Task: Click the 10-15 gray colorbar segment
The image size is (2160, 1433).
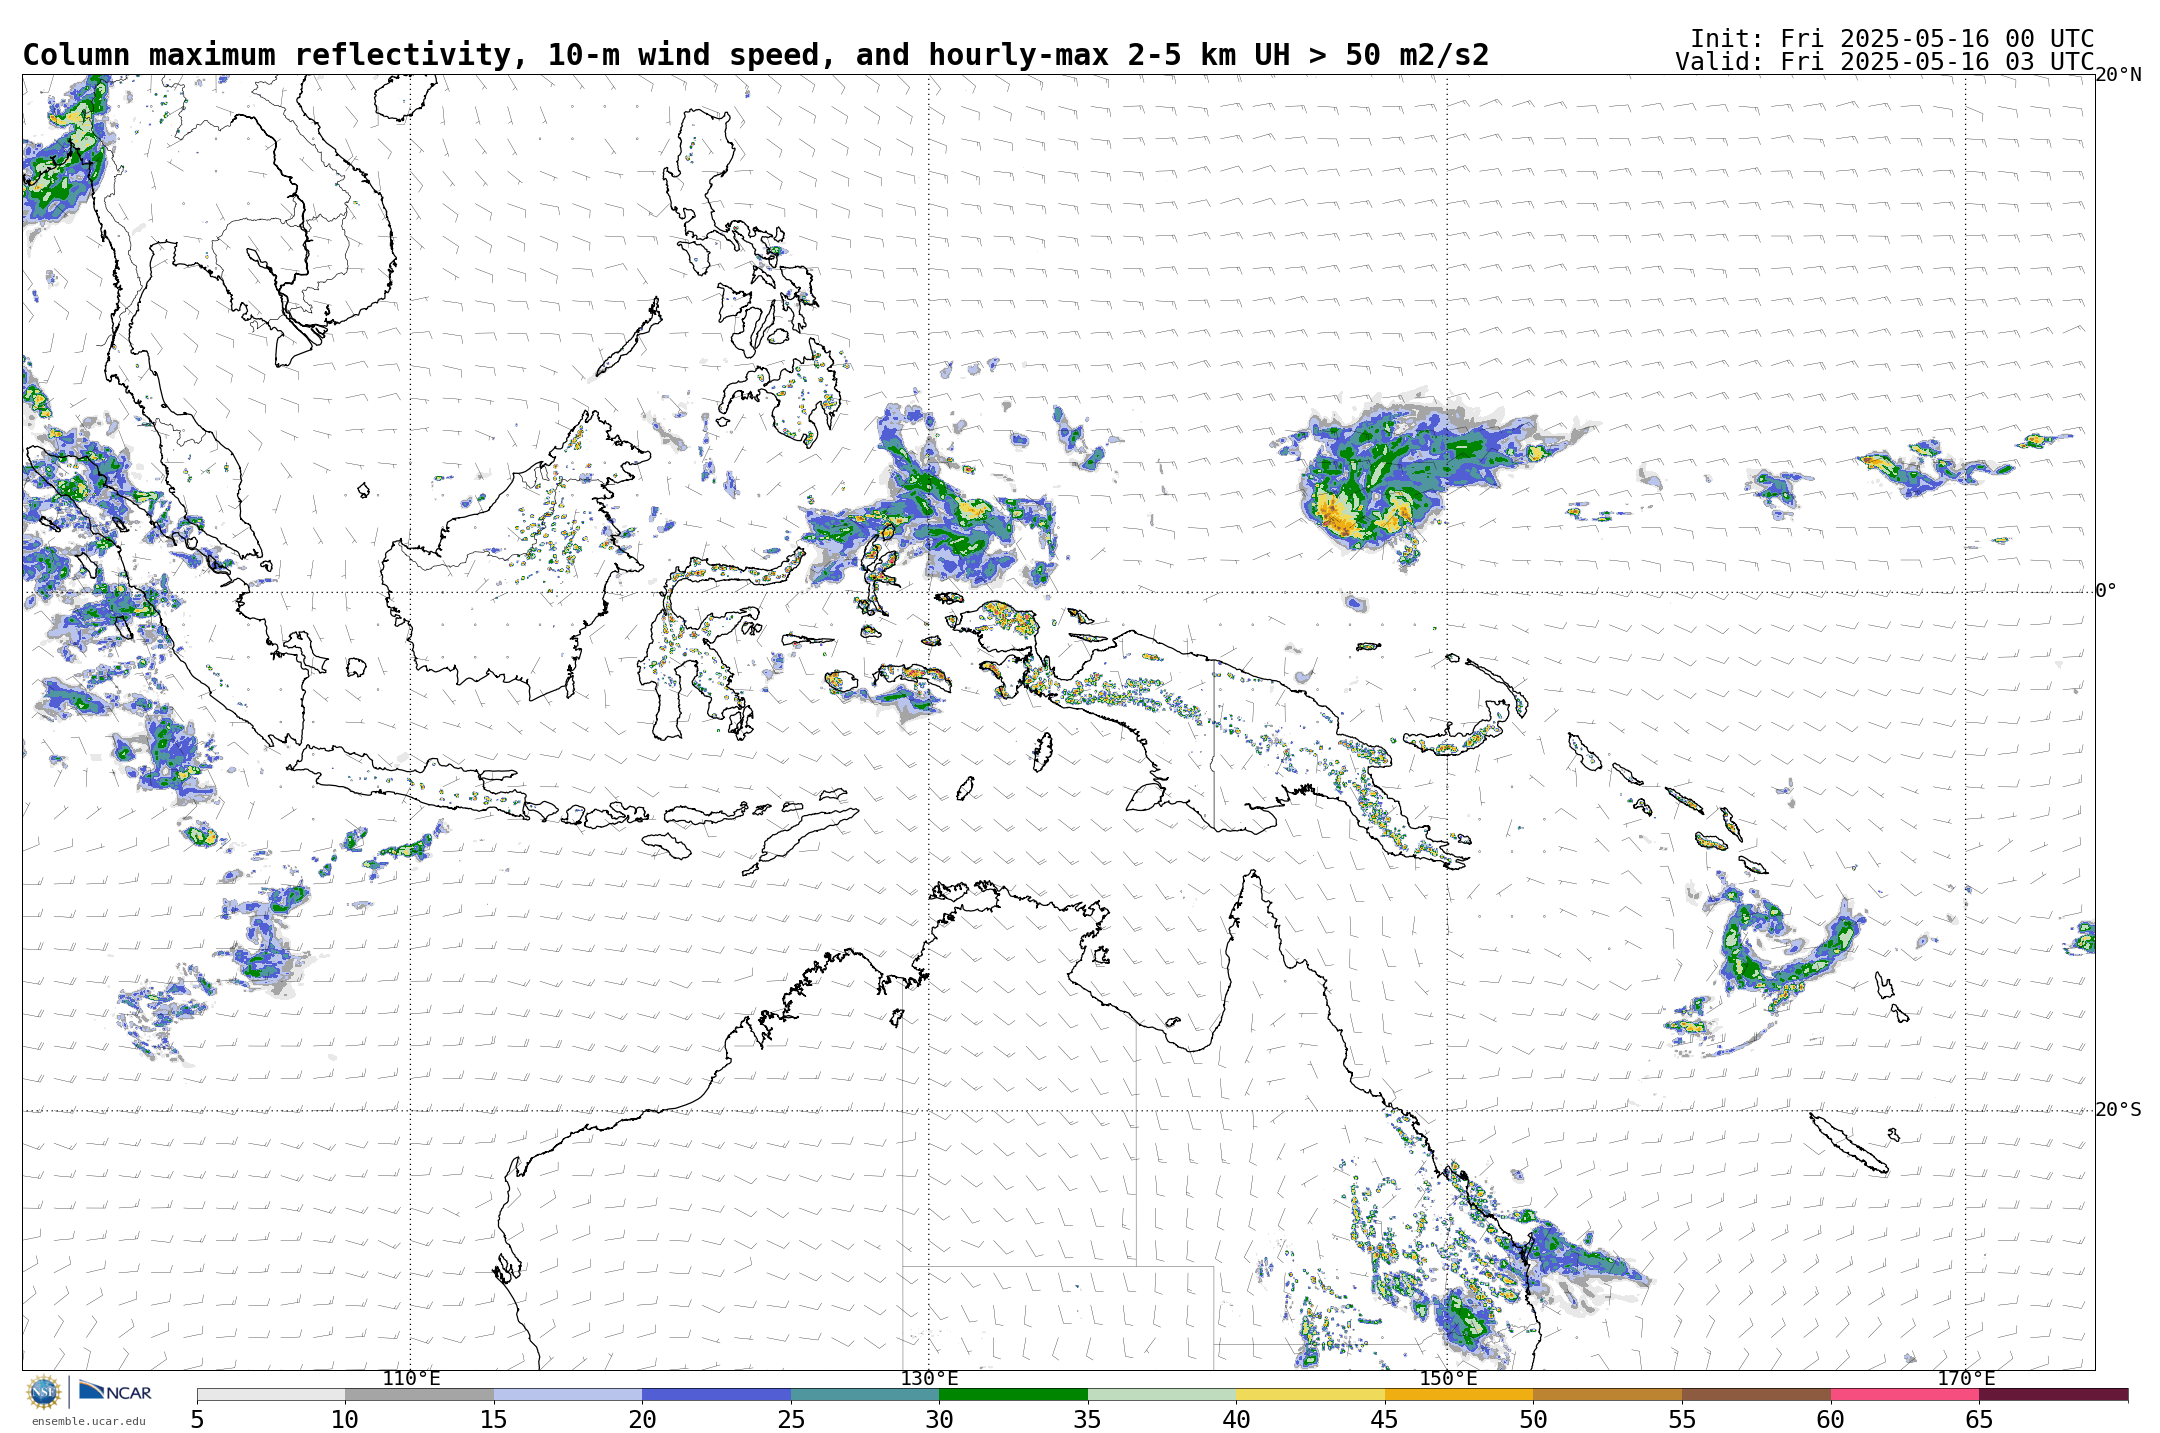Action: (419, 1394)
